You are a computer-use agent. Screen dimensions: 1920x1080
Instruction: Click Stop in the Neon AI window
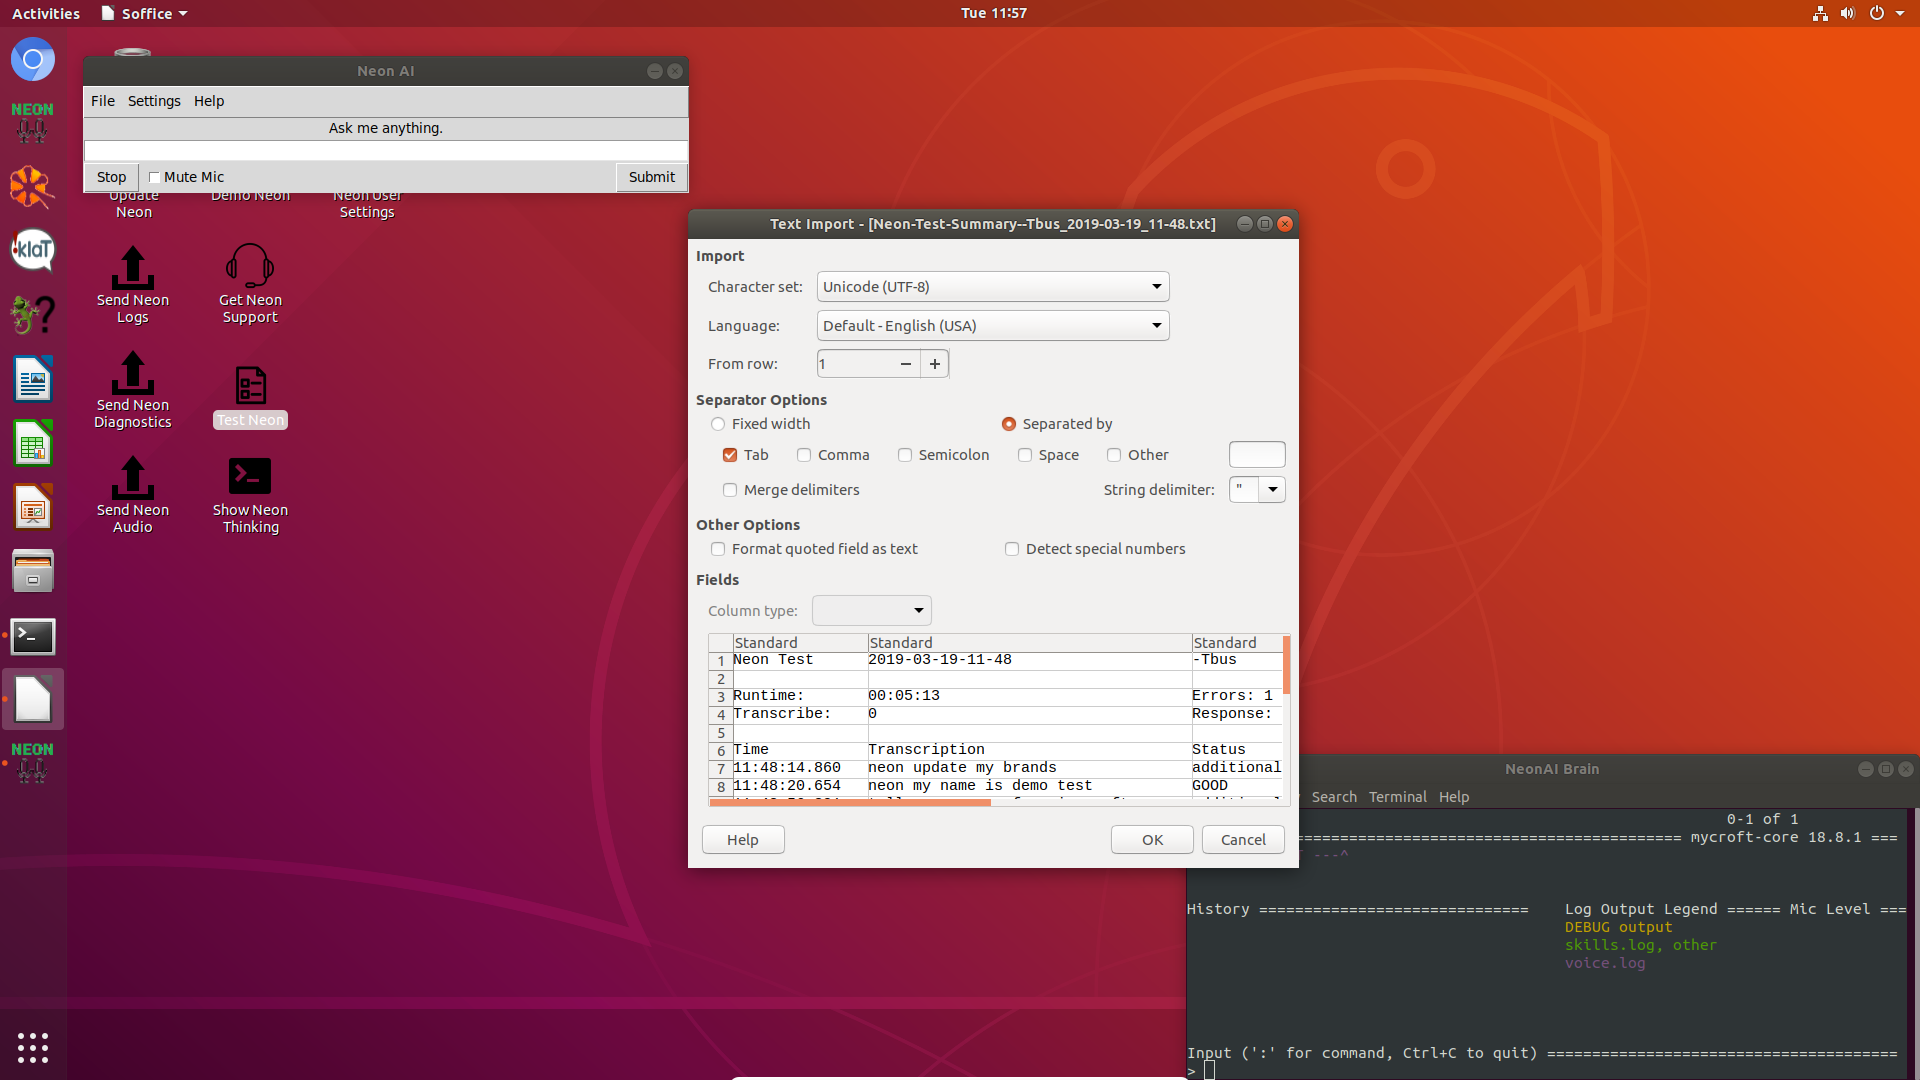pyautogui.click(x=111, y=177)
